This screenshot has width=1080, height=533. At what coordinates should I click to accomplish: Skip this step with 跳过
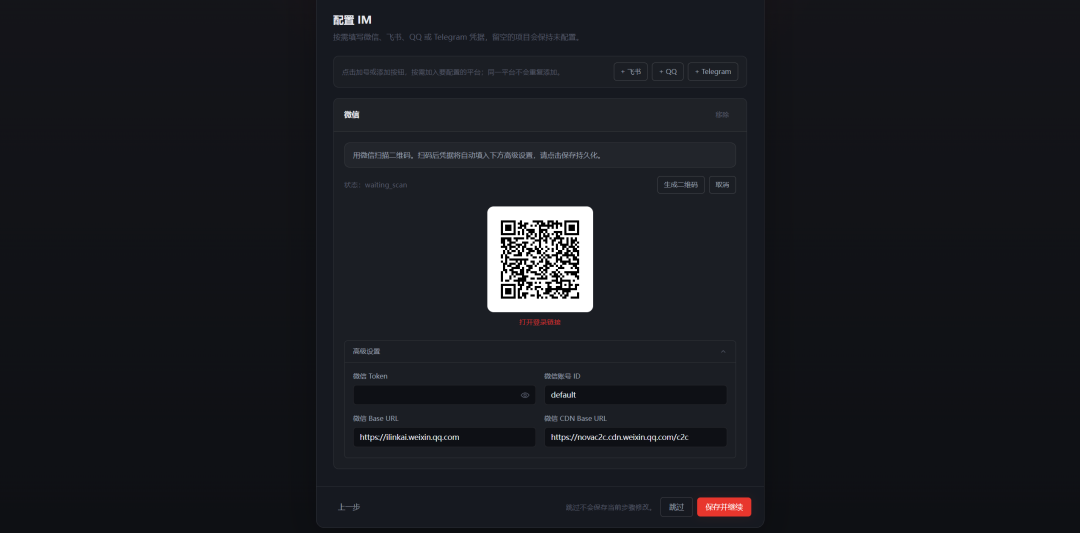pyautogui.click(x=676, y=507)
